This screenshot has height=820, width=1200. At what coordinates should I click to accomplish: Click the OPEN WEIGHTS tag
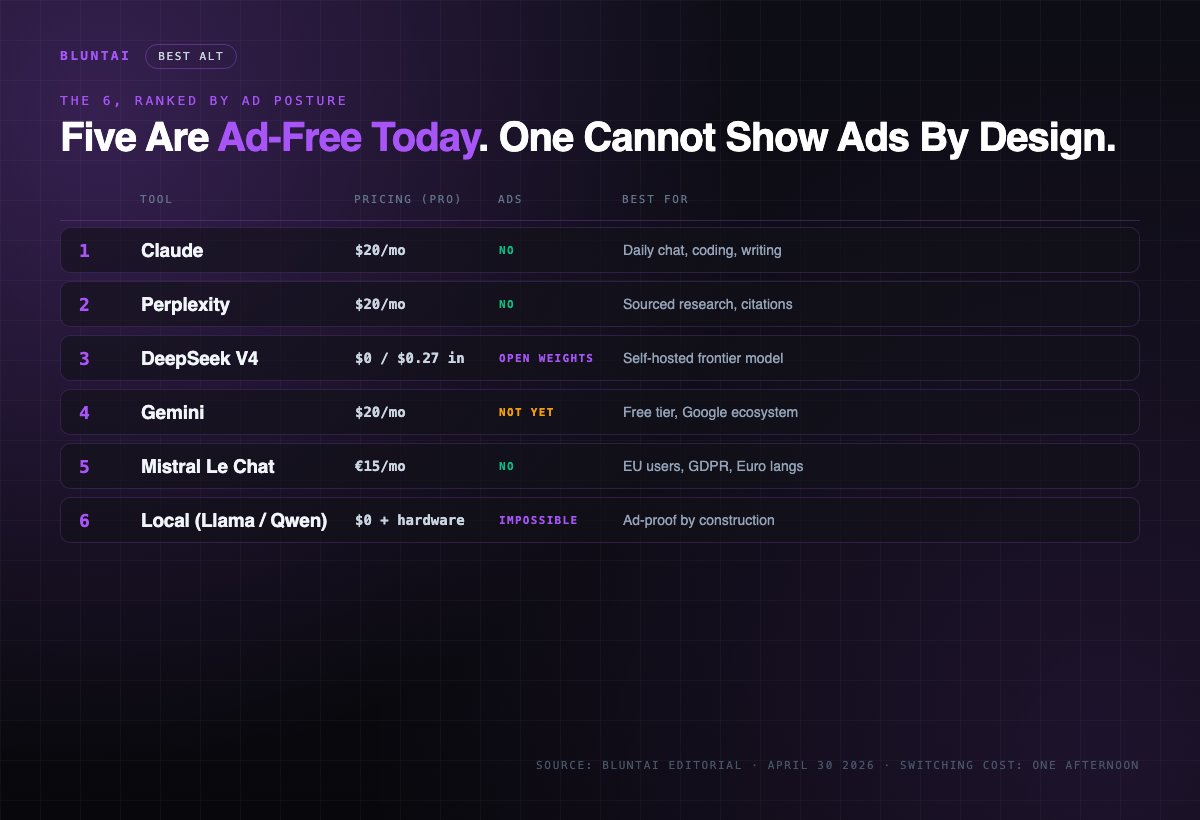tap(546, 358)
